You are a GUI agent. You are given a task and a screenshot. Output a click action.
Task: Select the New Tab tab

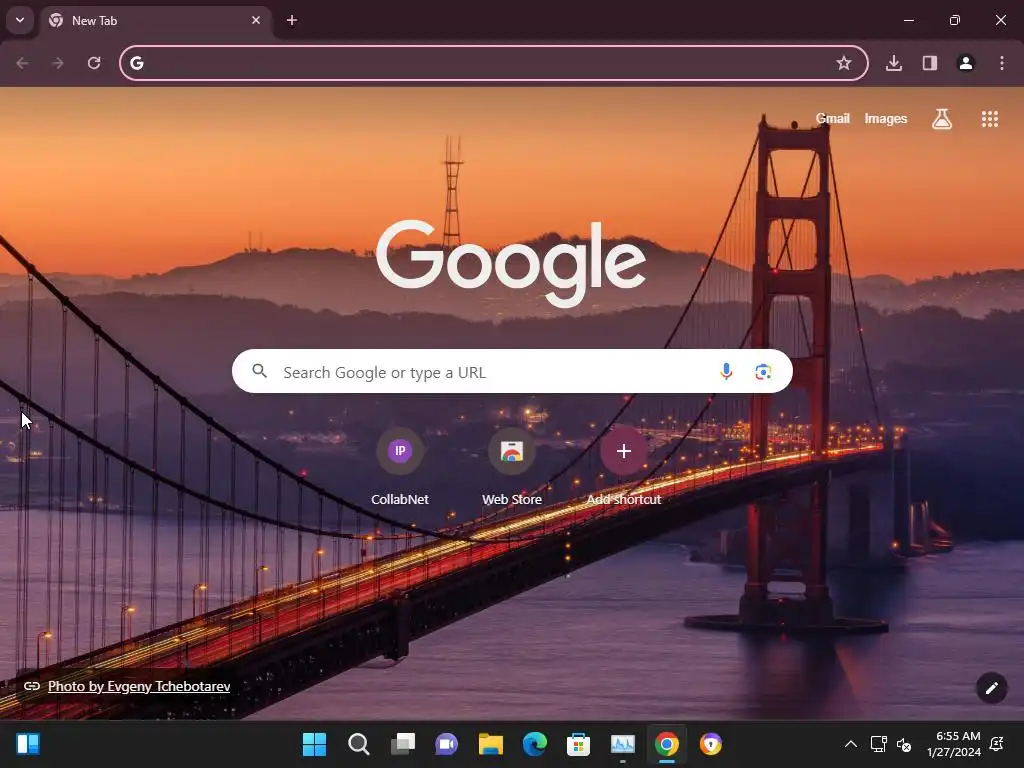pos(155,21)
